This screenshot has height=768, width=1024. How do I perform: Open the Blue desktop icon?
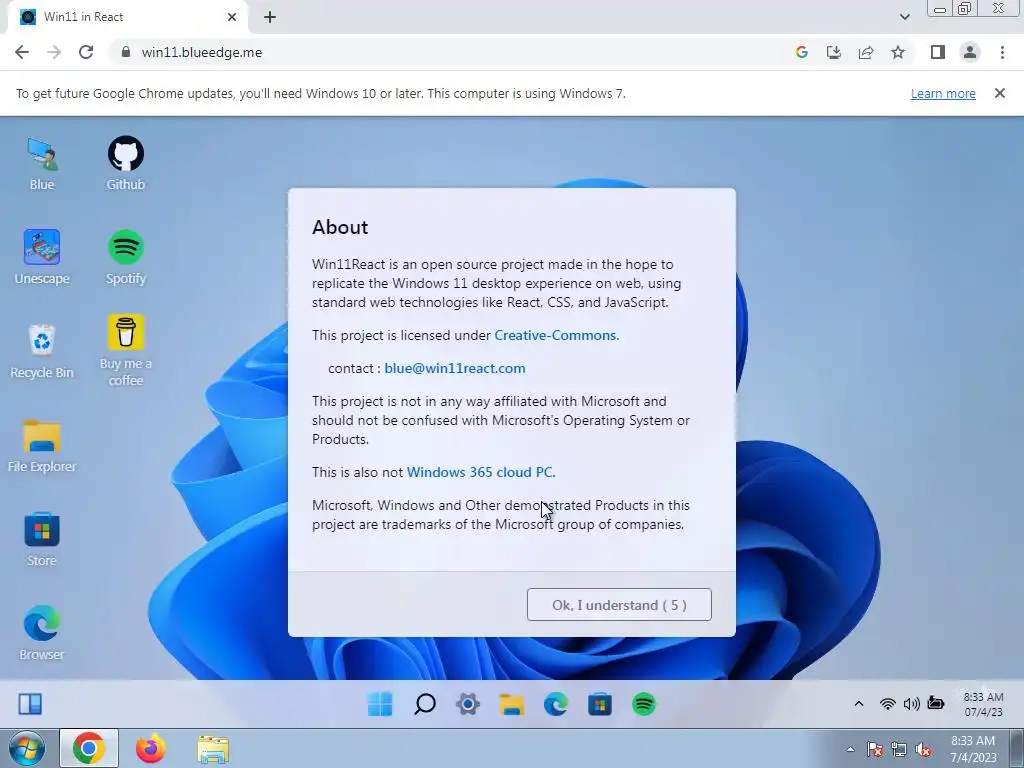coord(42,163)
